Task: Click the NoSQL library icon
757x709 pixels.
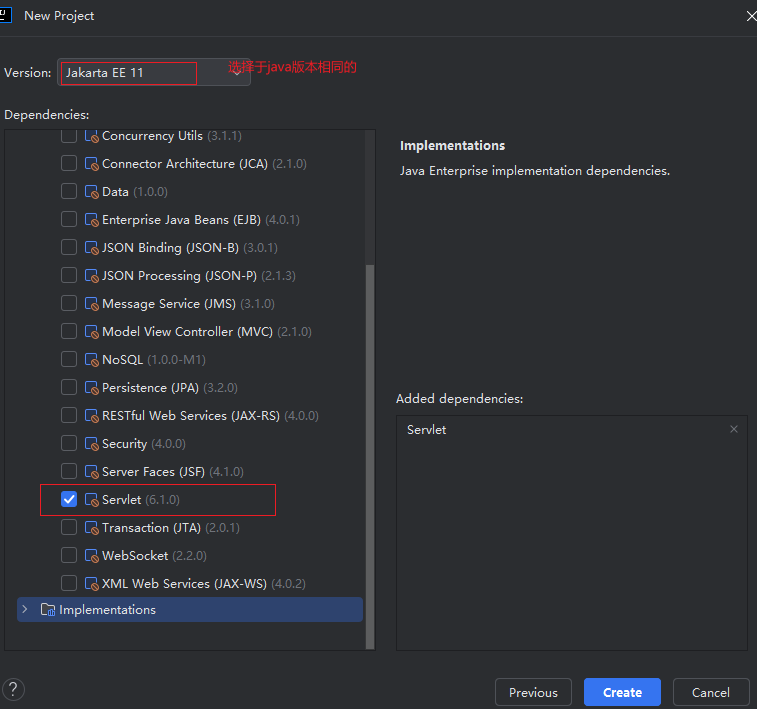Action: pyautogui.click(x=91, y=360)
